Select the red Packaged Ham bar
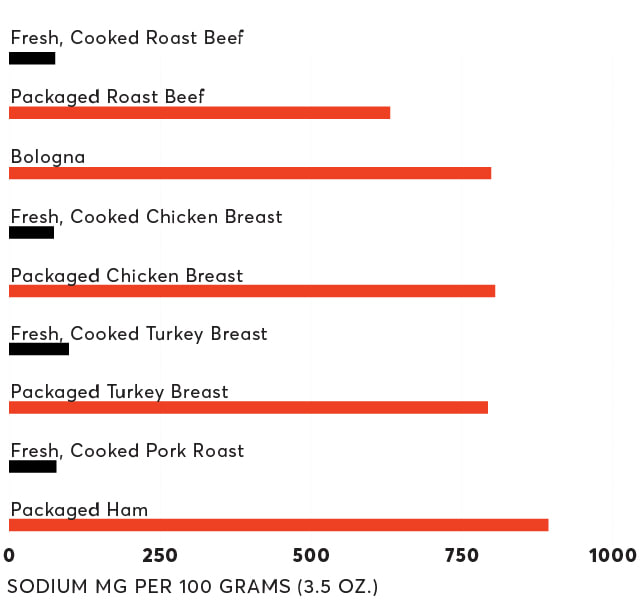Image resolution: width=640 pixels, height=600 pixels. [x=278, y=525]
